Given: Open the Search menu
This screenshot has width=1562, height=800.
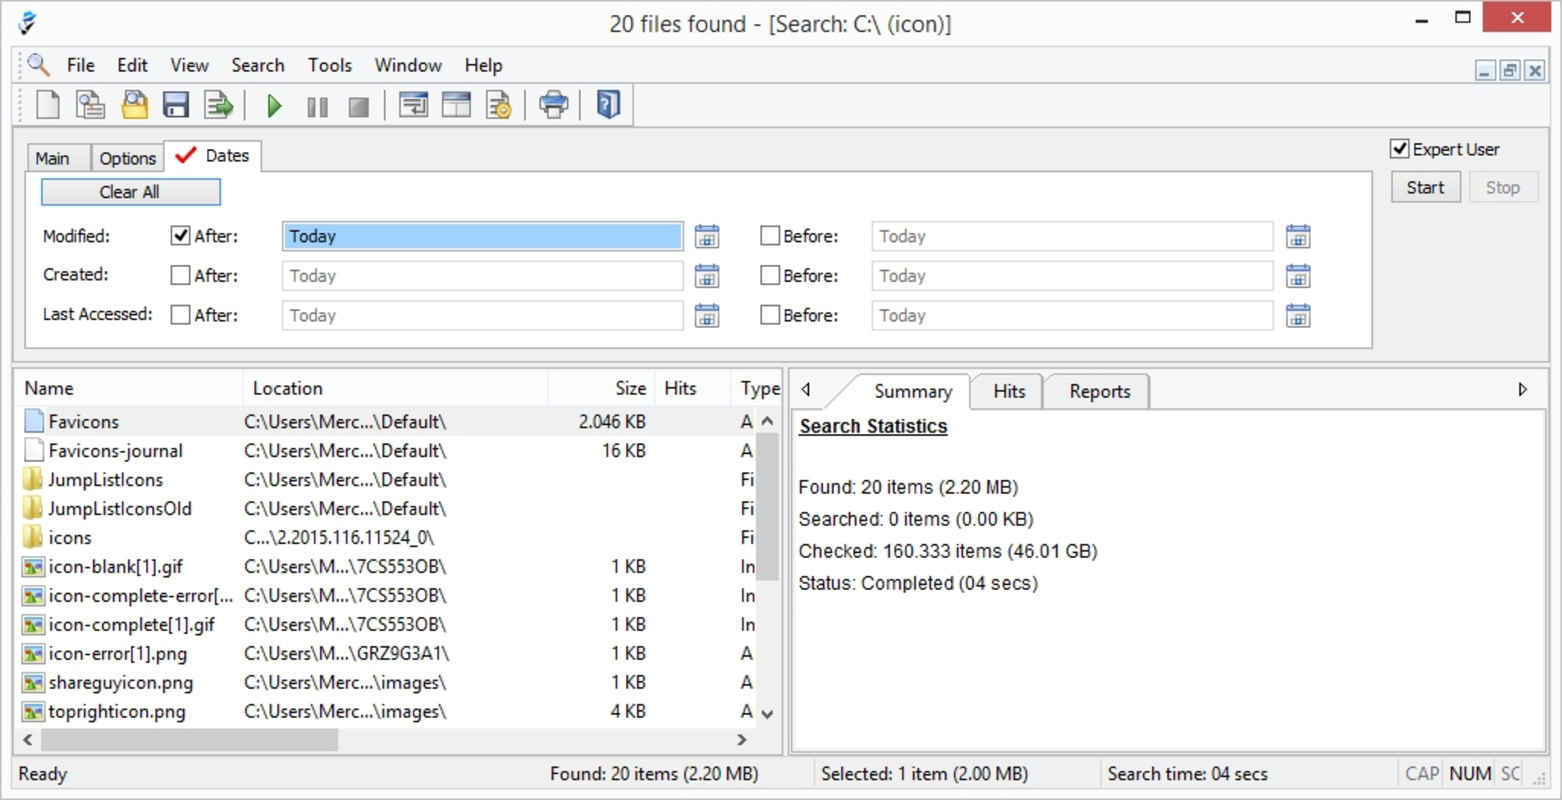Looking at the screenshot, I should [257, 65].
